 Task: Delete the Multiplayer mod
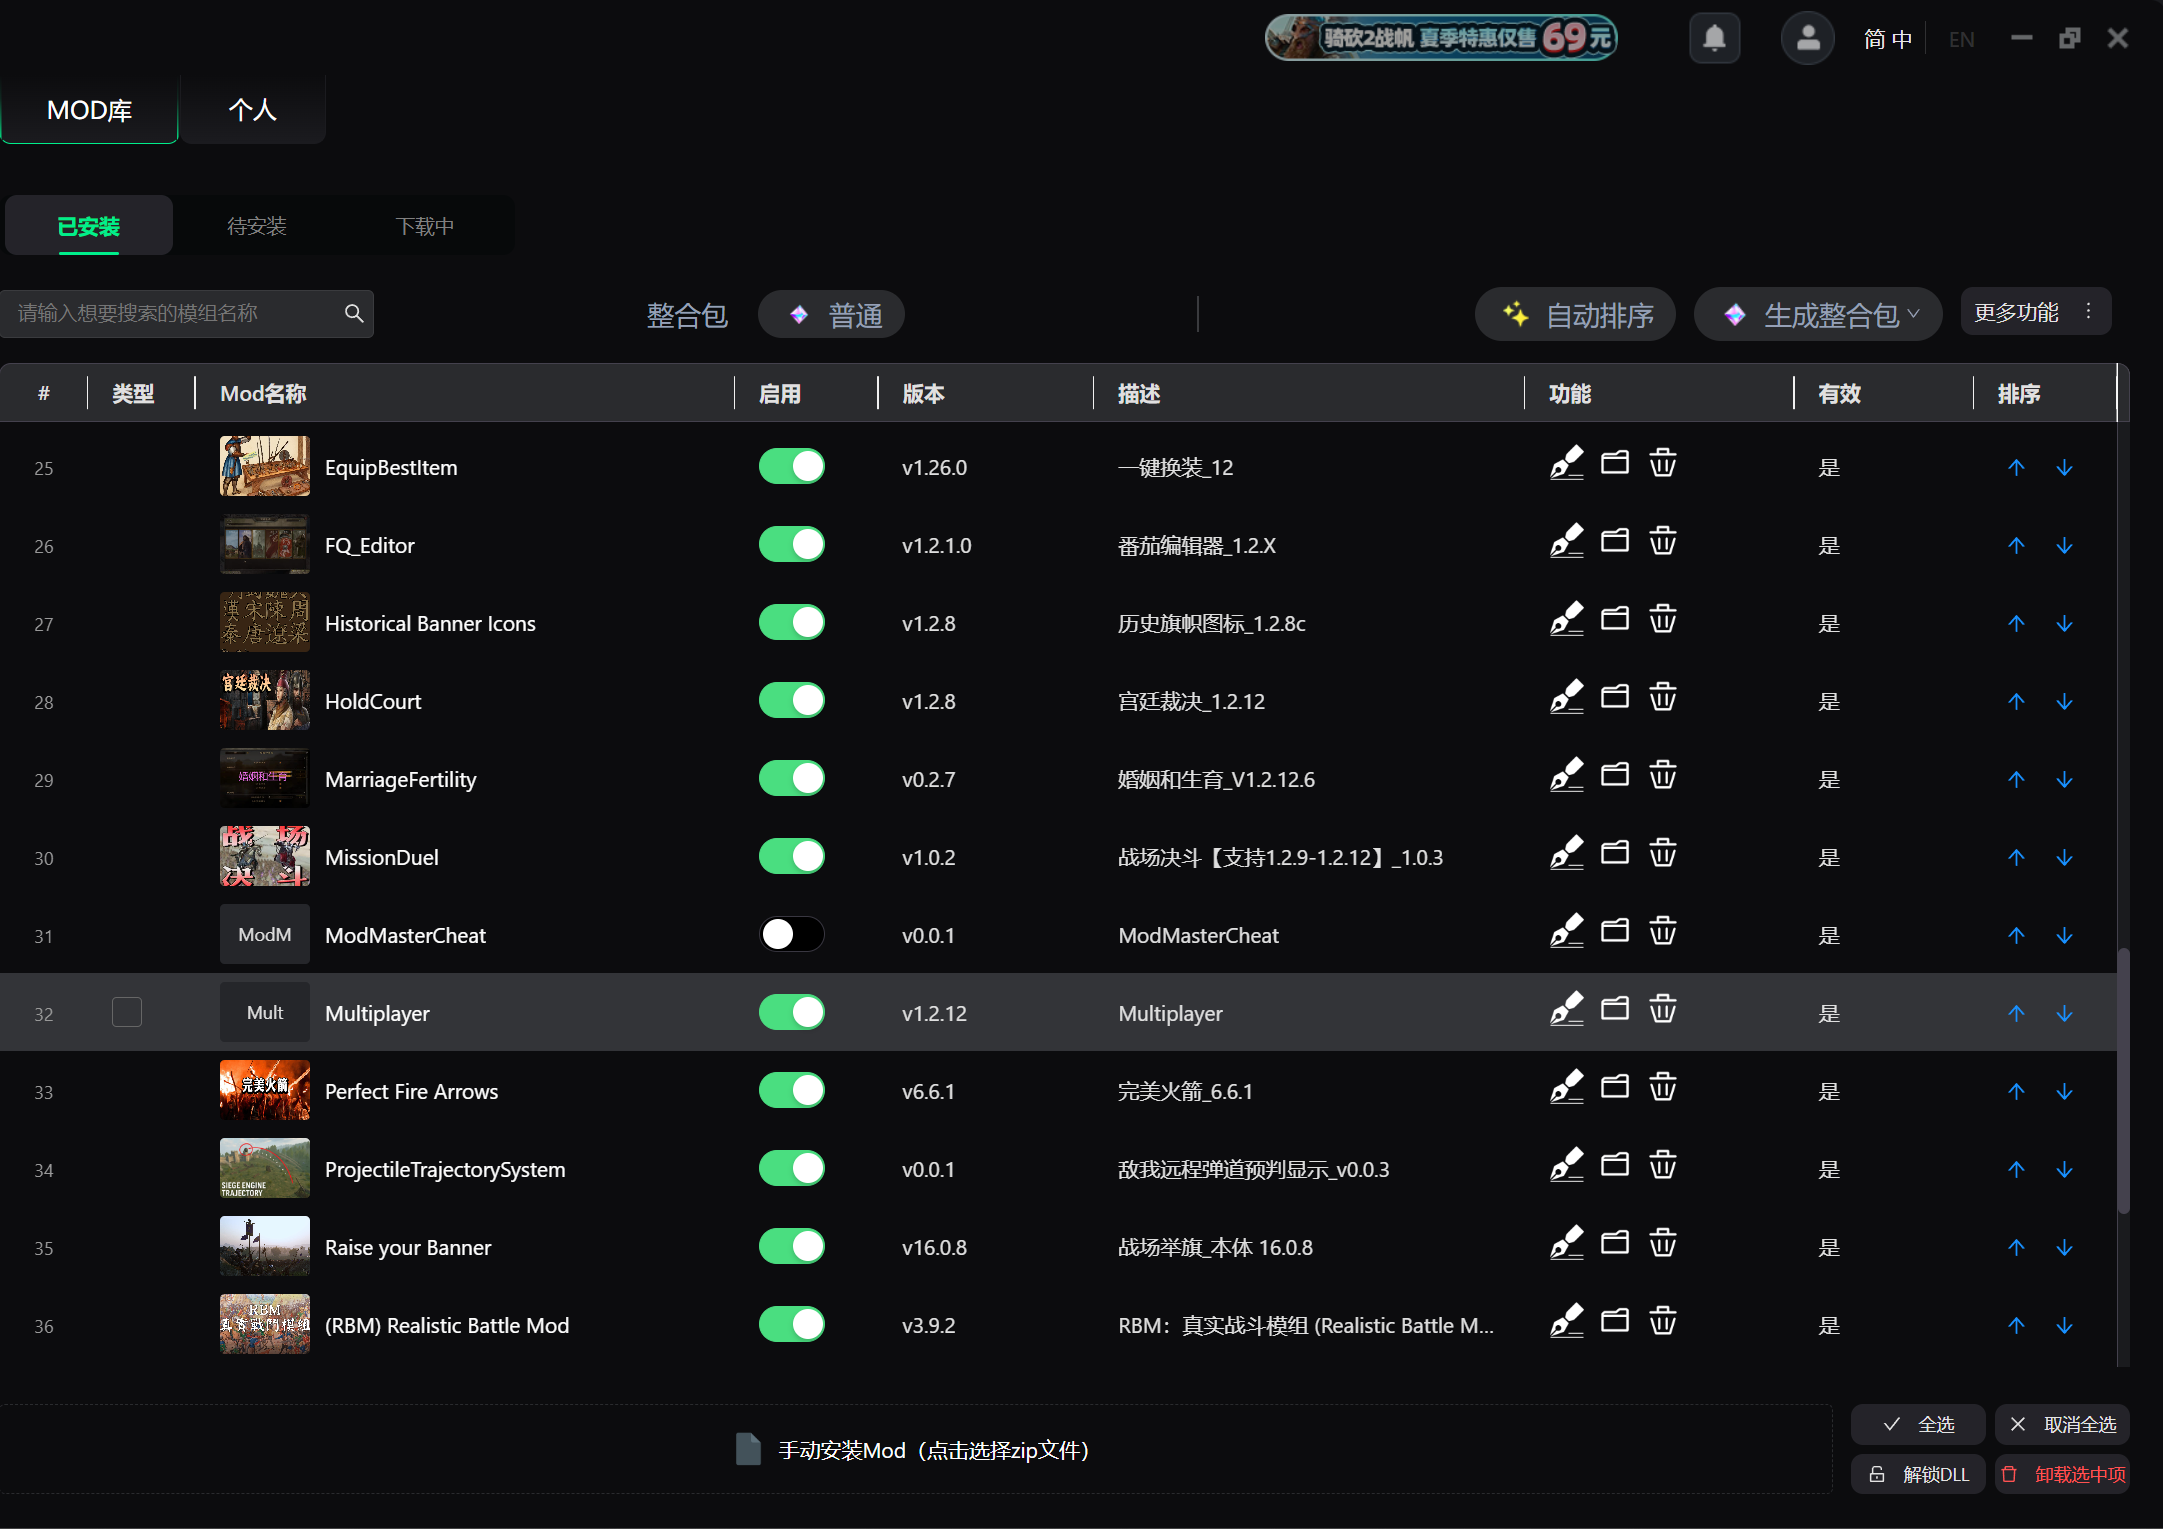coord(1663,1009)
